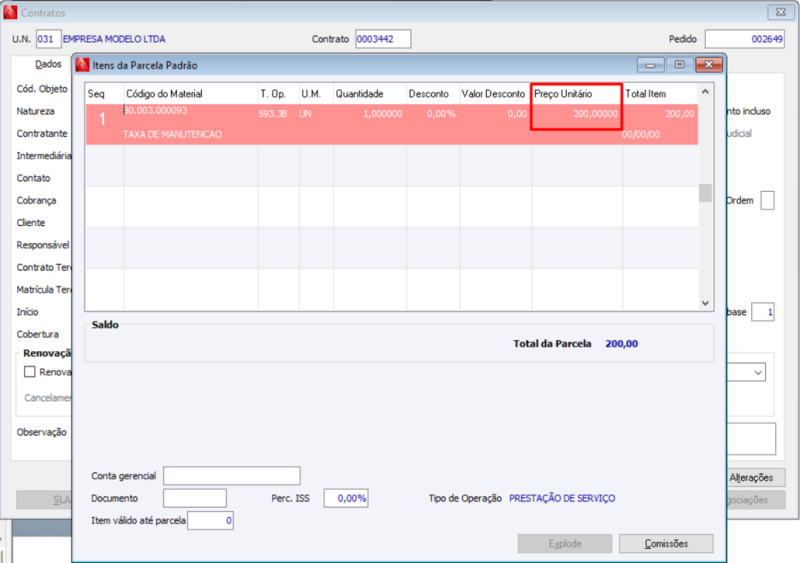Switch to the Dados tab in Contratos
Viewport: 800px width, 563px height.
pyautogui.click(x=48, y=64)
